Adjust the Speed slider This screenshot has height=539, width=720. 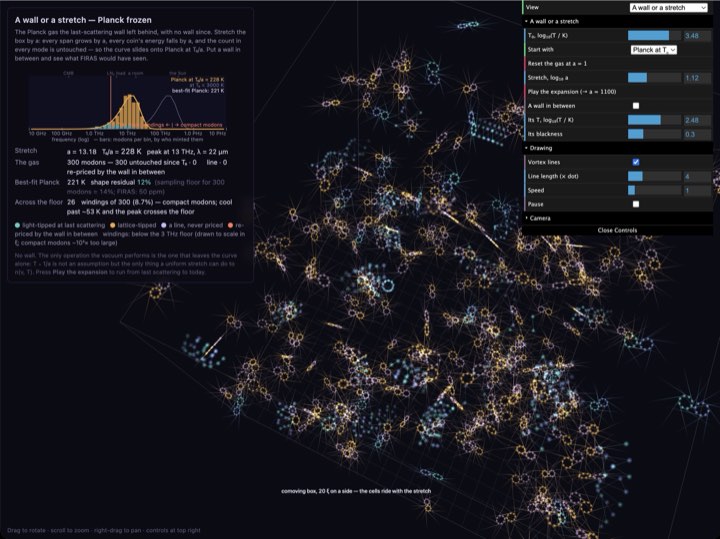coord(654,190)
